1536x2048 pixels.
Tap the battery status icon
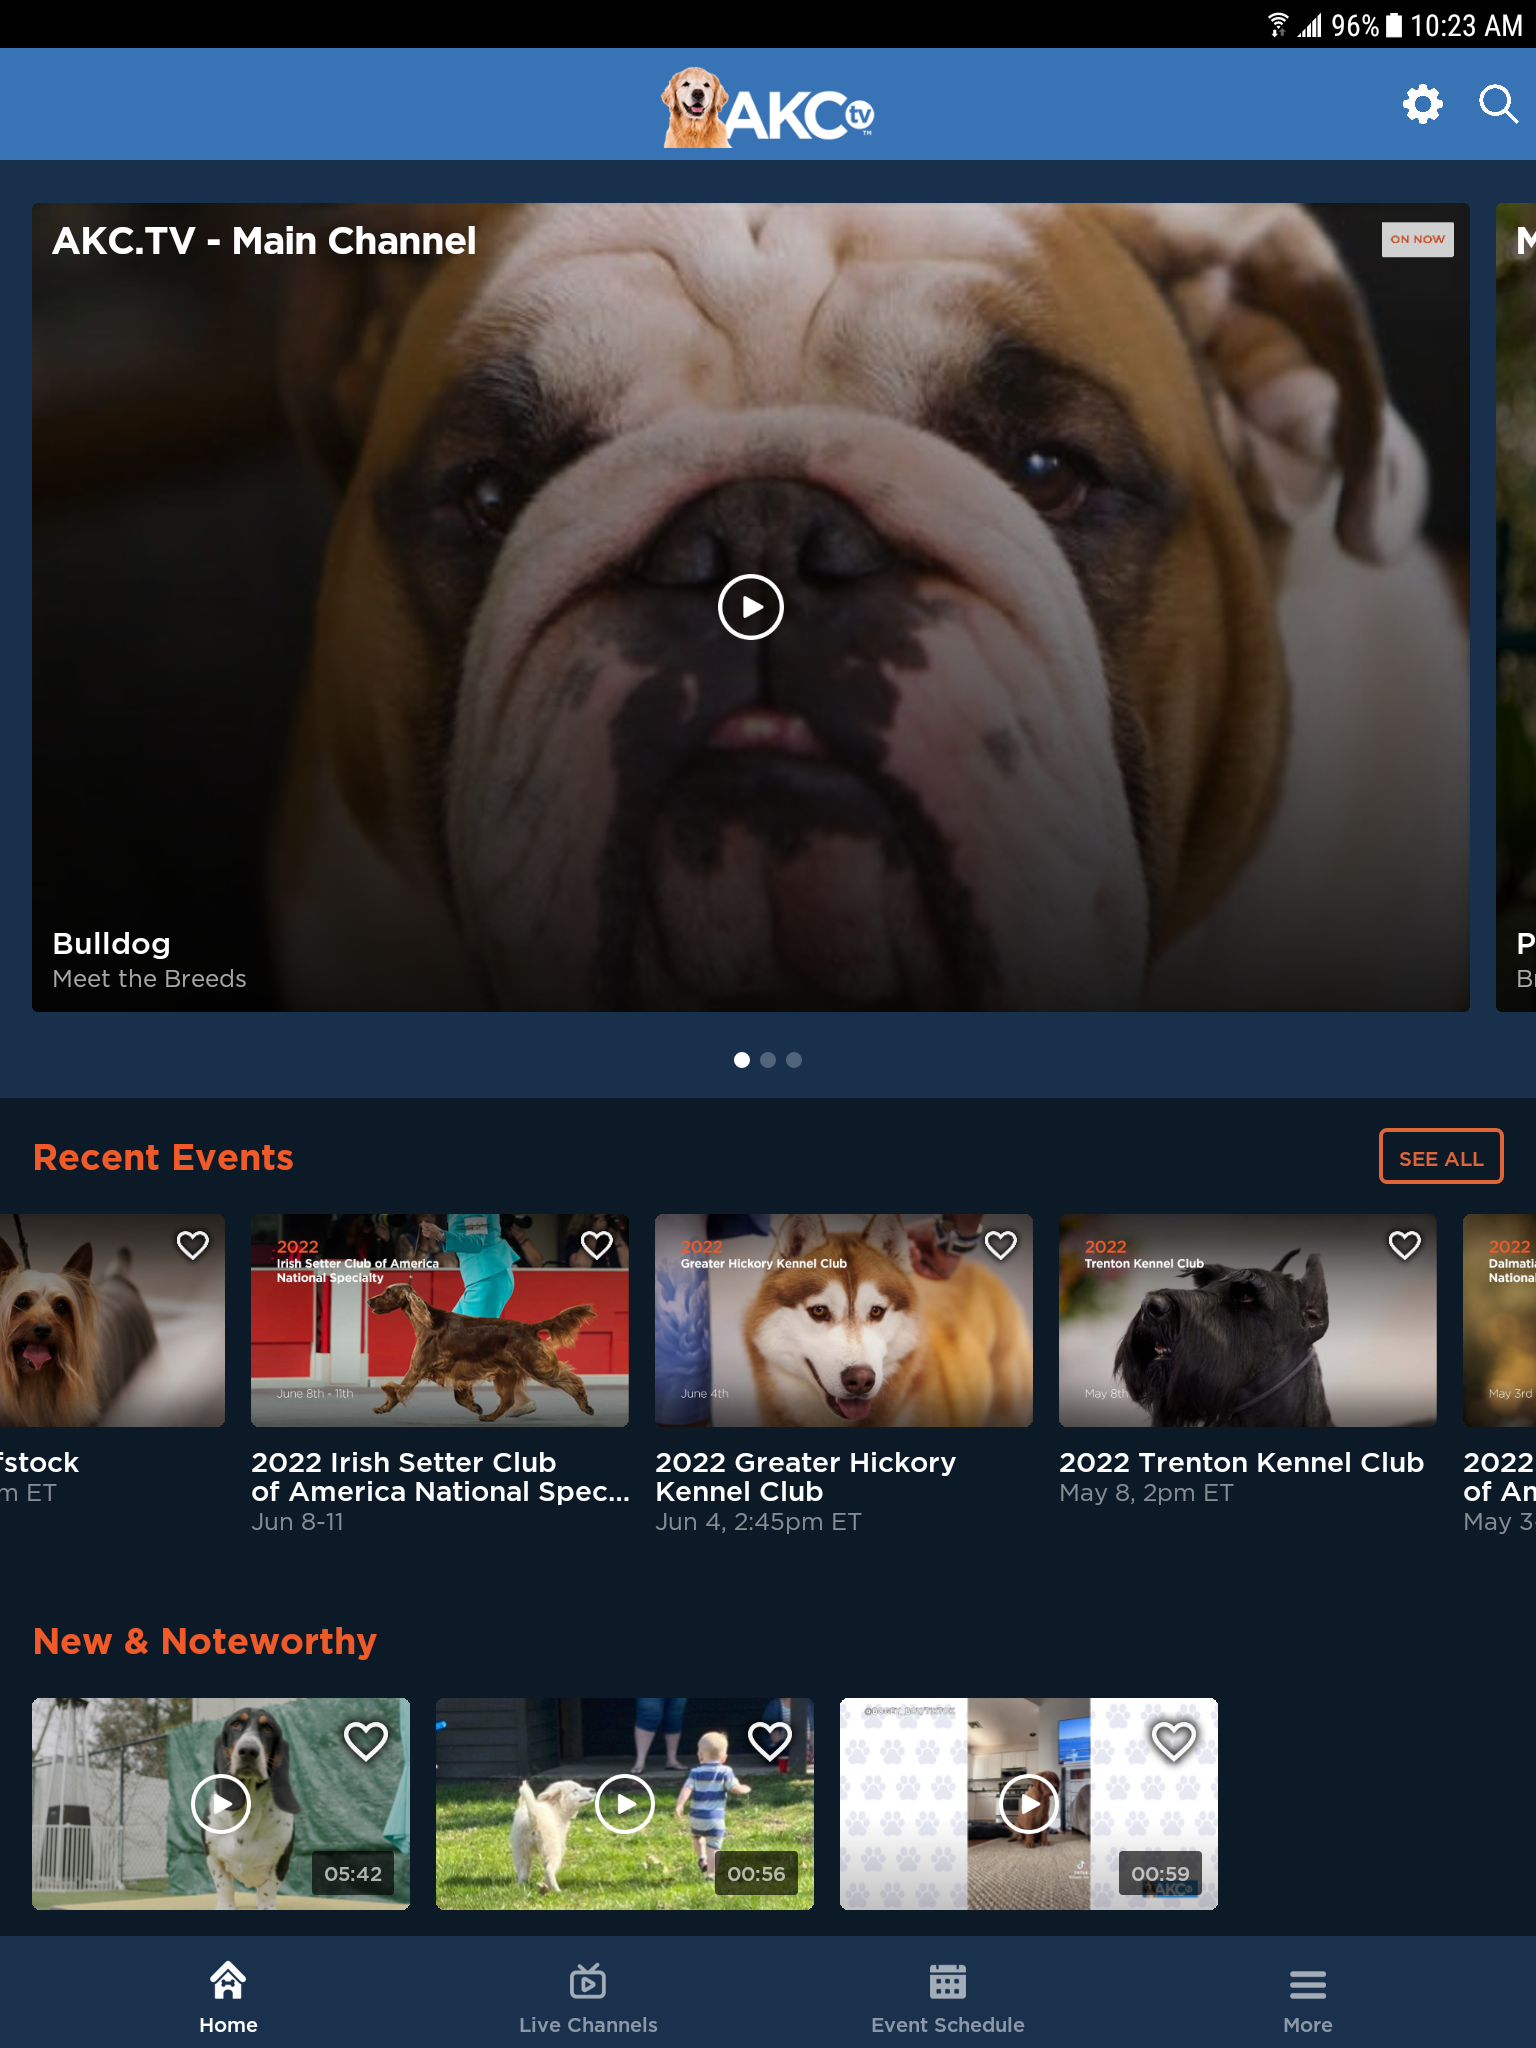click(1394, 24)
